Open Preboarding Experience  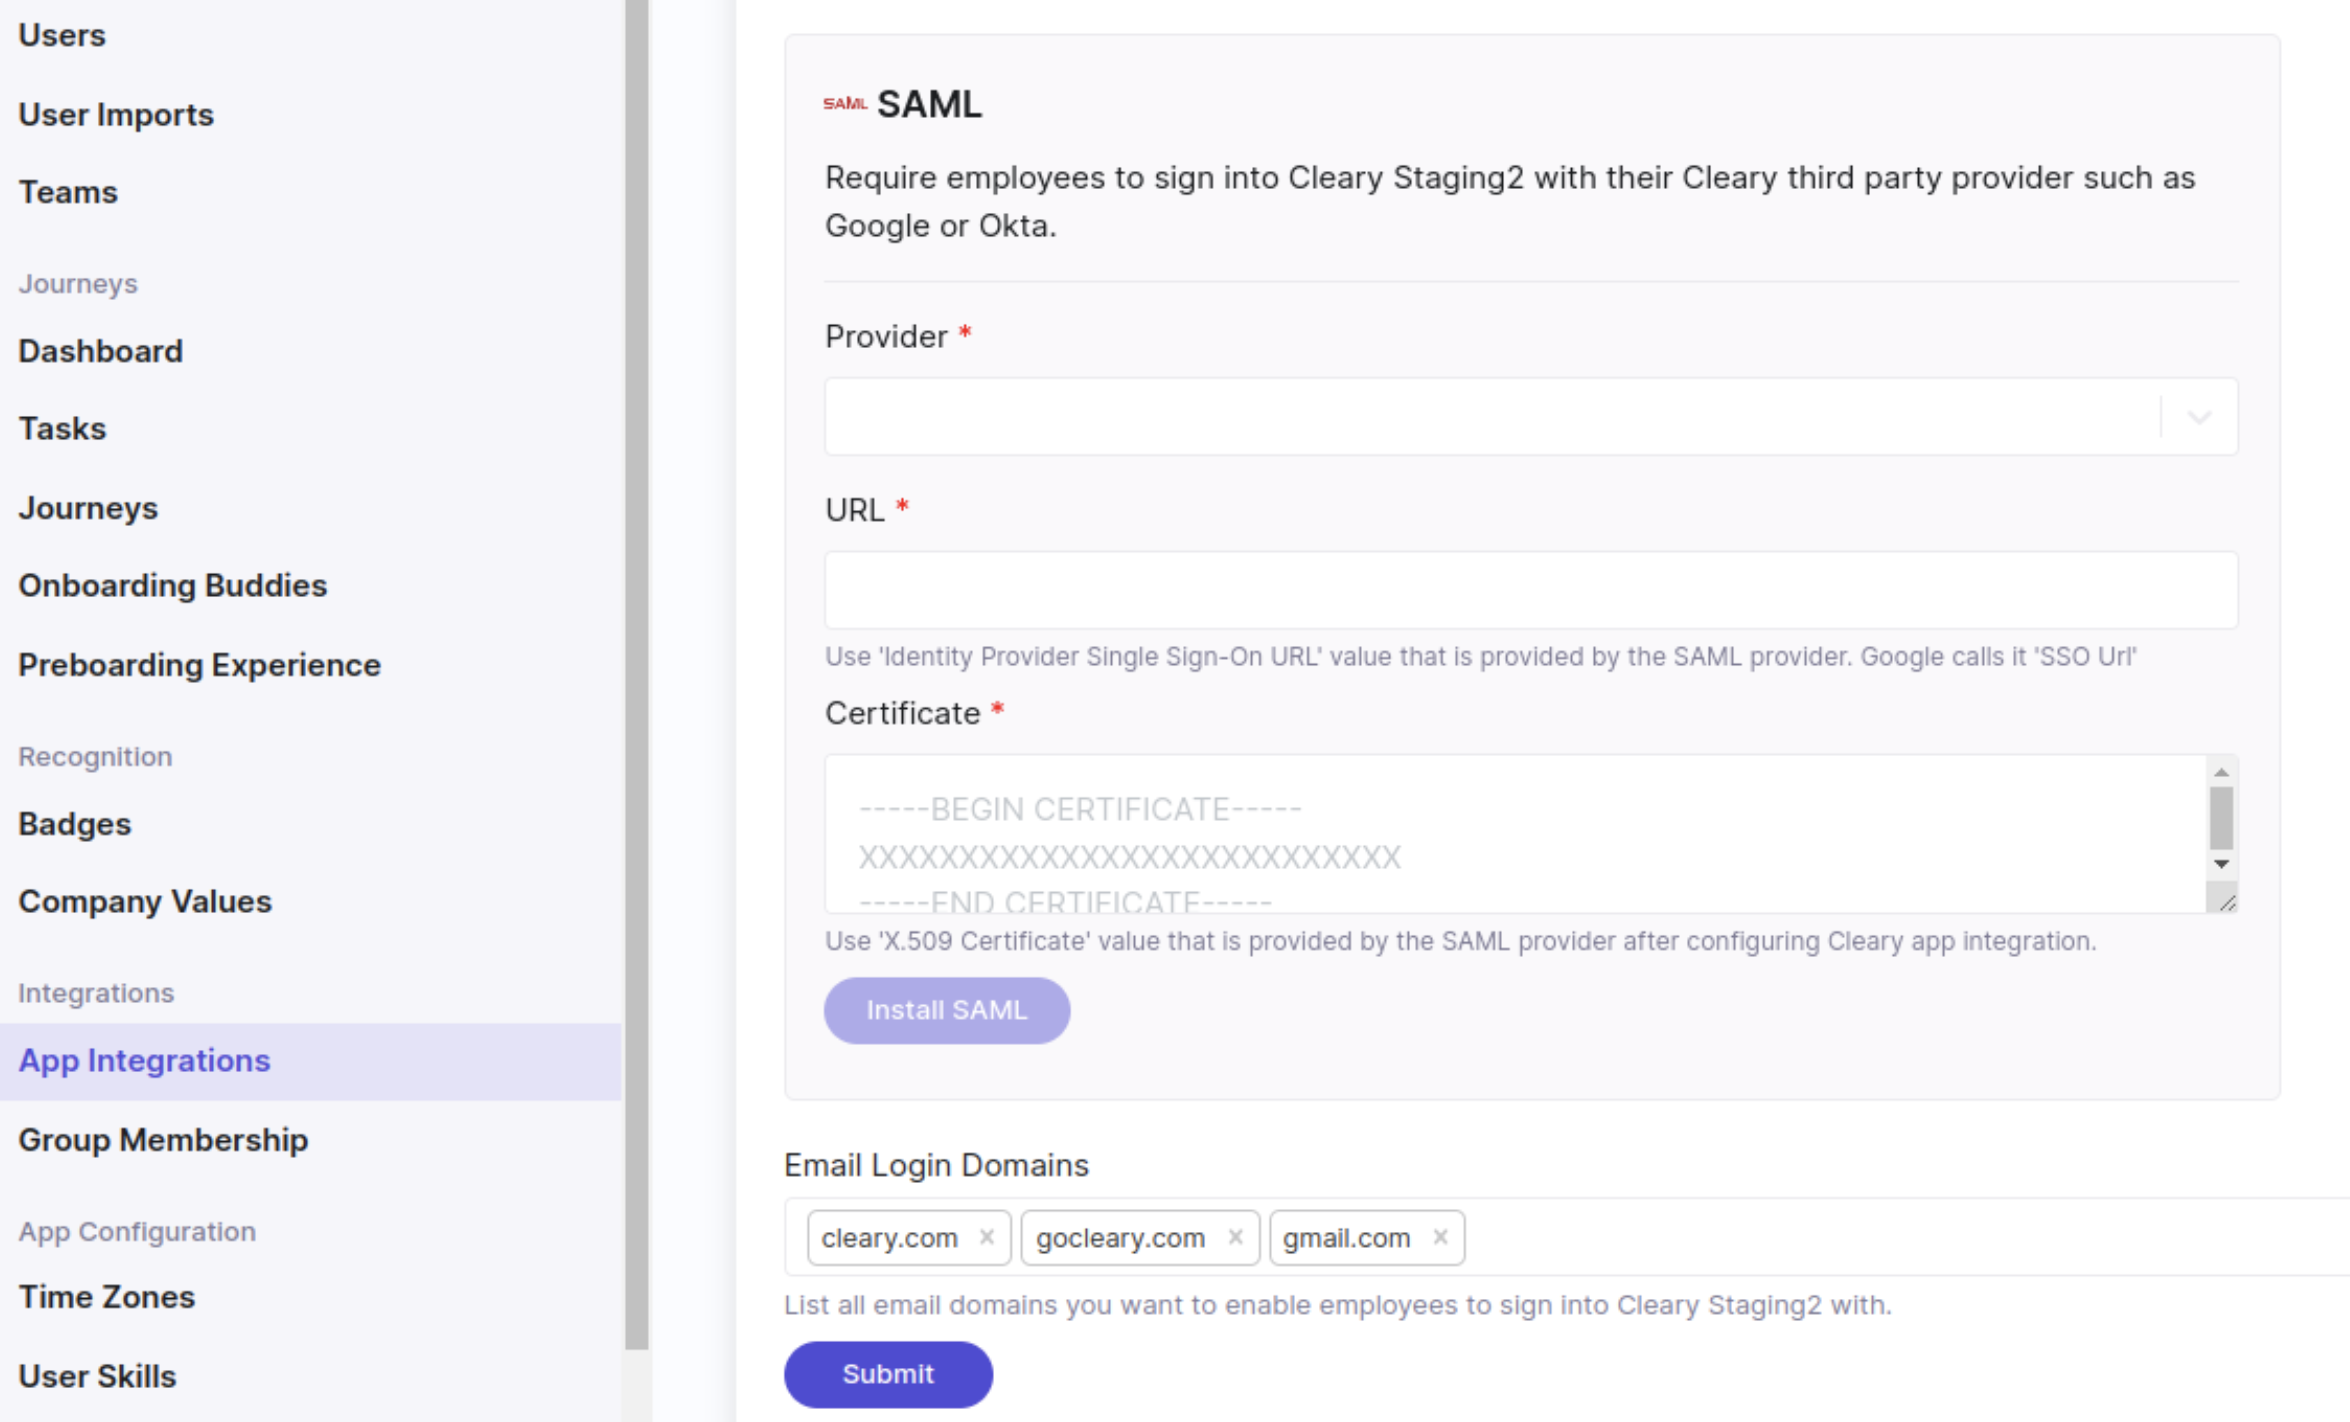pos(199,665)
